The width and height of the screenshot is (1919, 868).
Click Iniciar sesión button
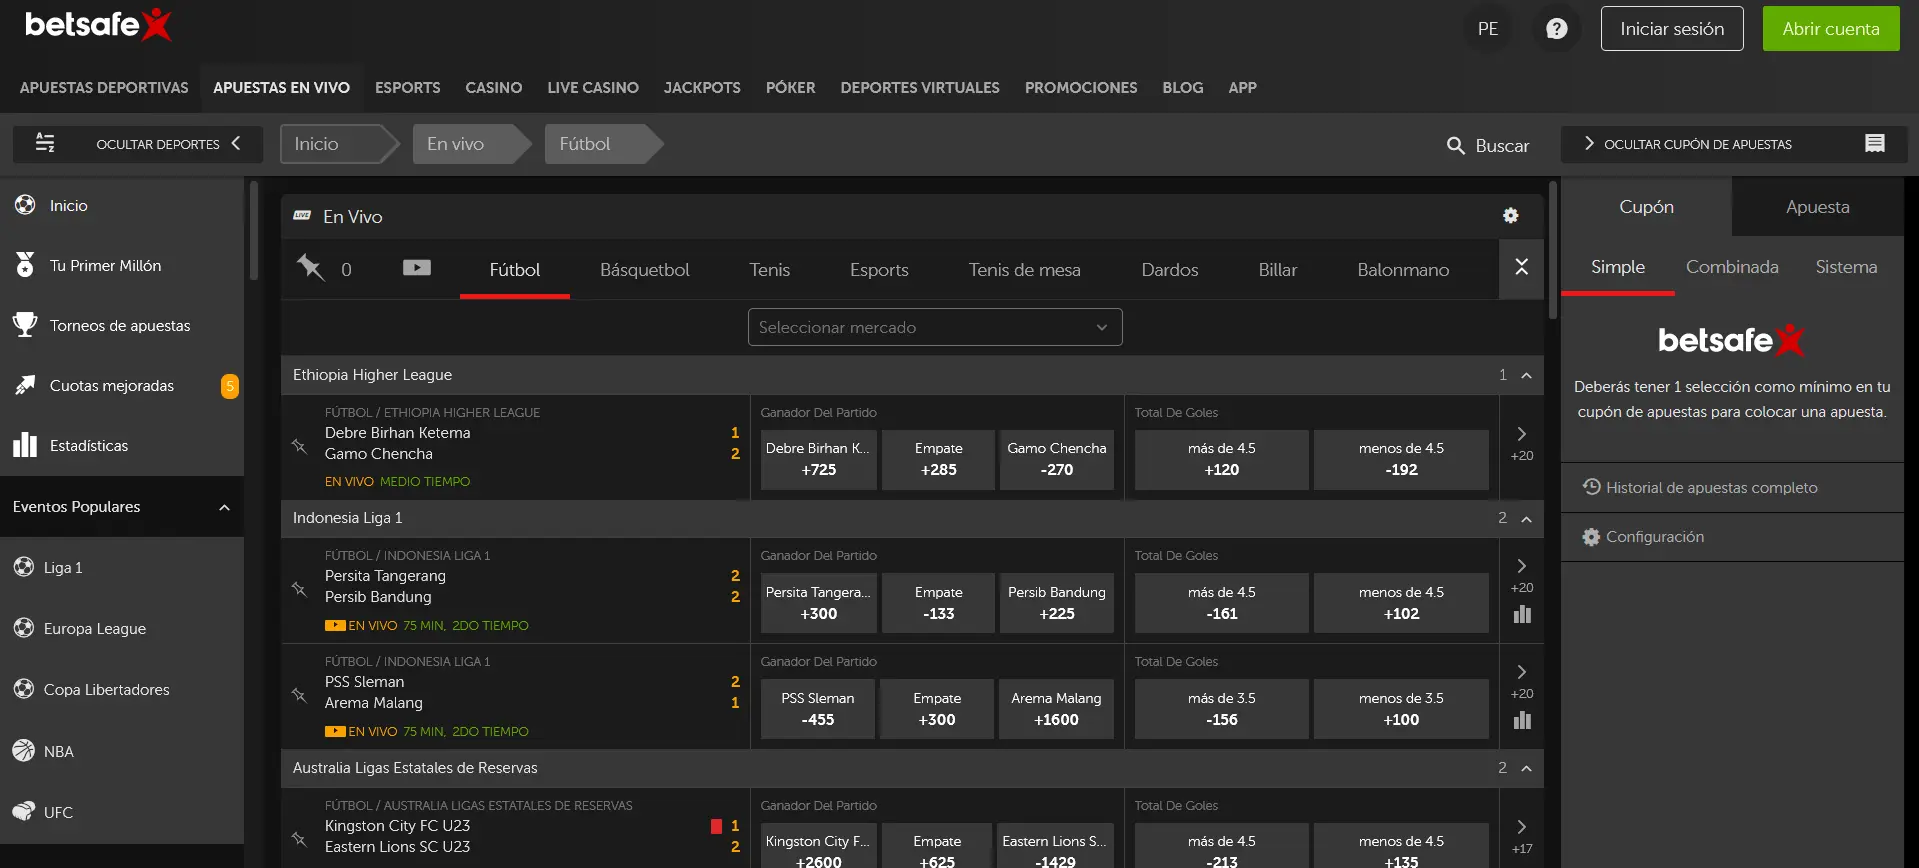coord(1672,29)
